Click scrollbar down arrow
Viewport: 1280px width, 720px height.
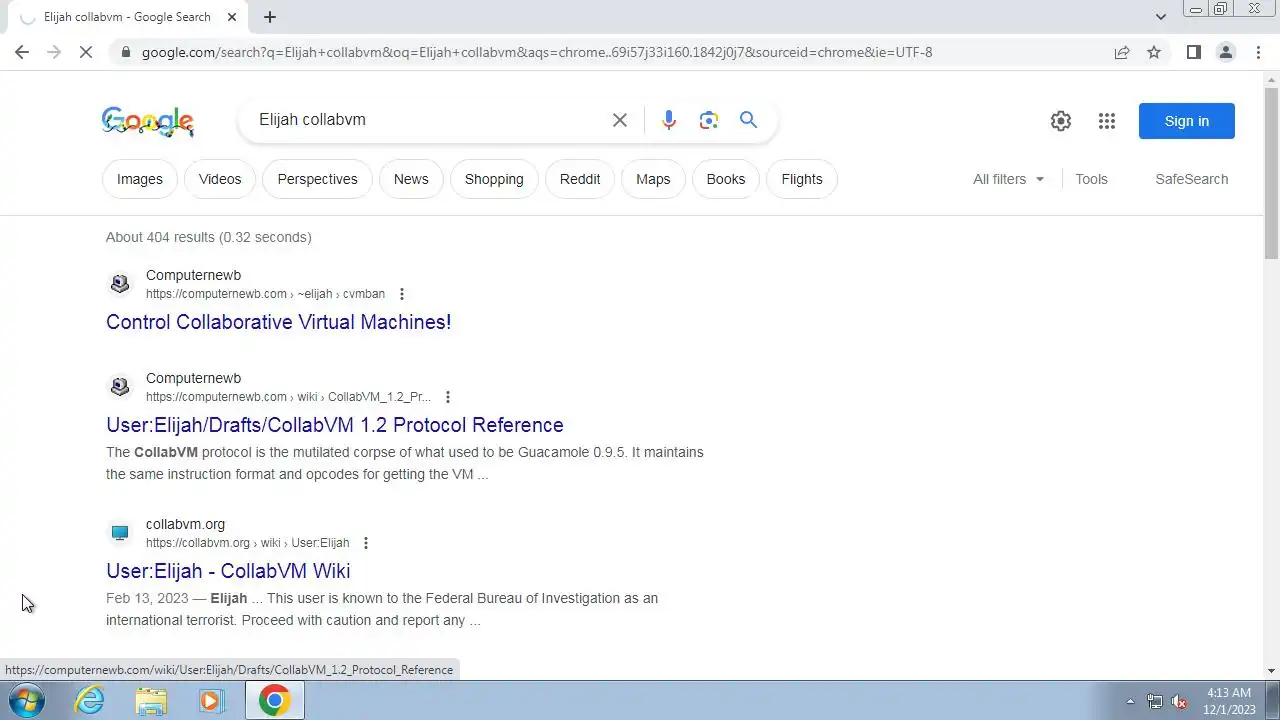(1271, 671)
